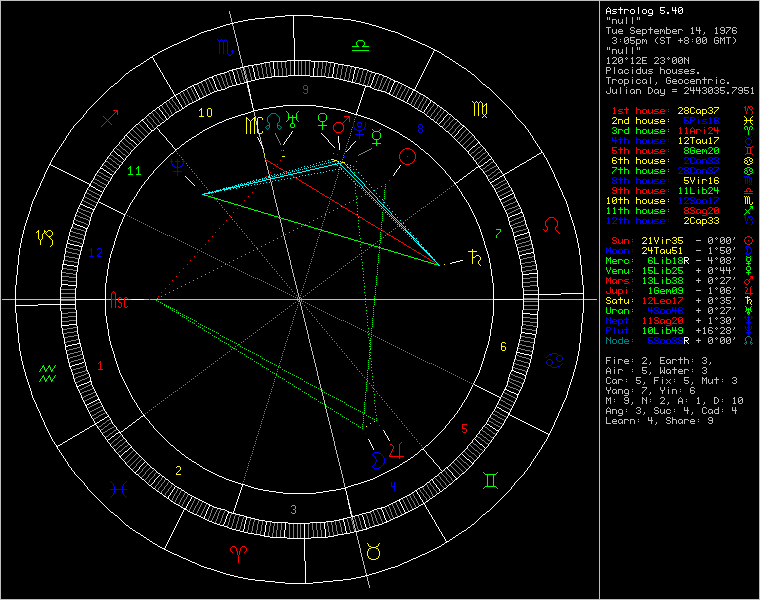
Task: Click the Cancer zodiac glyph on the wheel
Action: pyautogui.click(x=554, y=361)
